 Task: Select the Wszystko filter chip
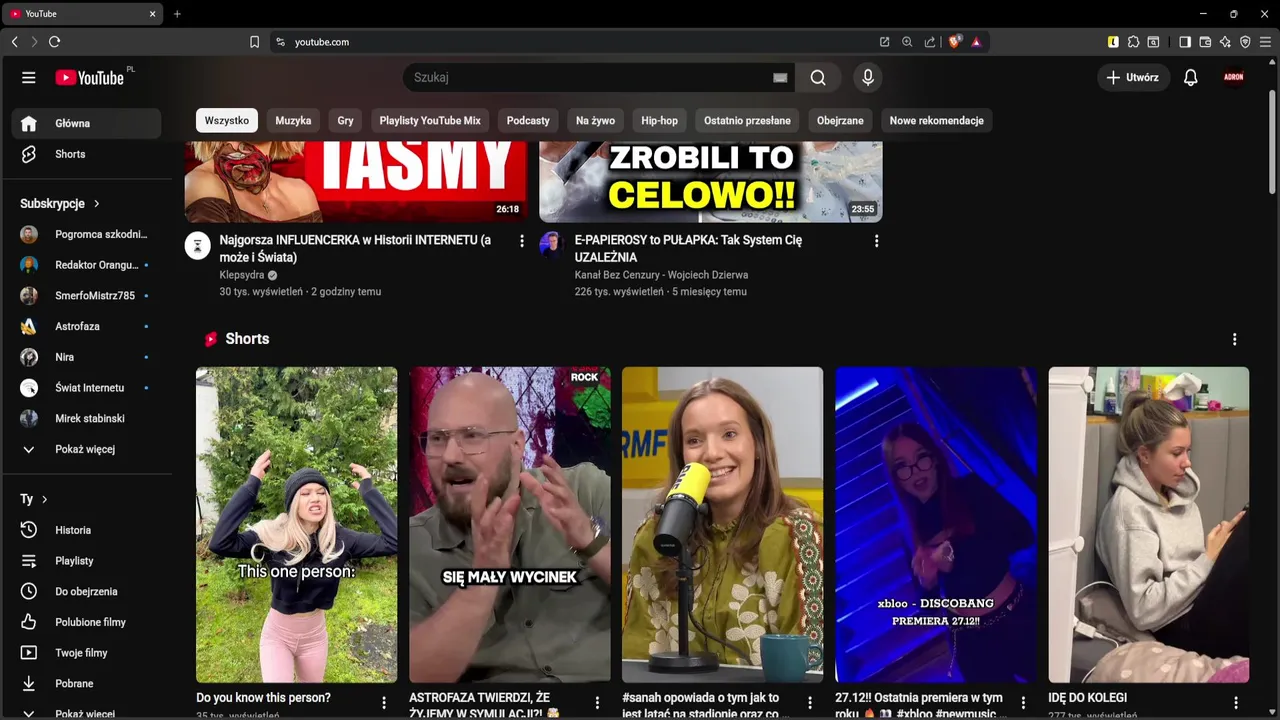click(x=227, y=120)
